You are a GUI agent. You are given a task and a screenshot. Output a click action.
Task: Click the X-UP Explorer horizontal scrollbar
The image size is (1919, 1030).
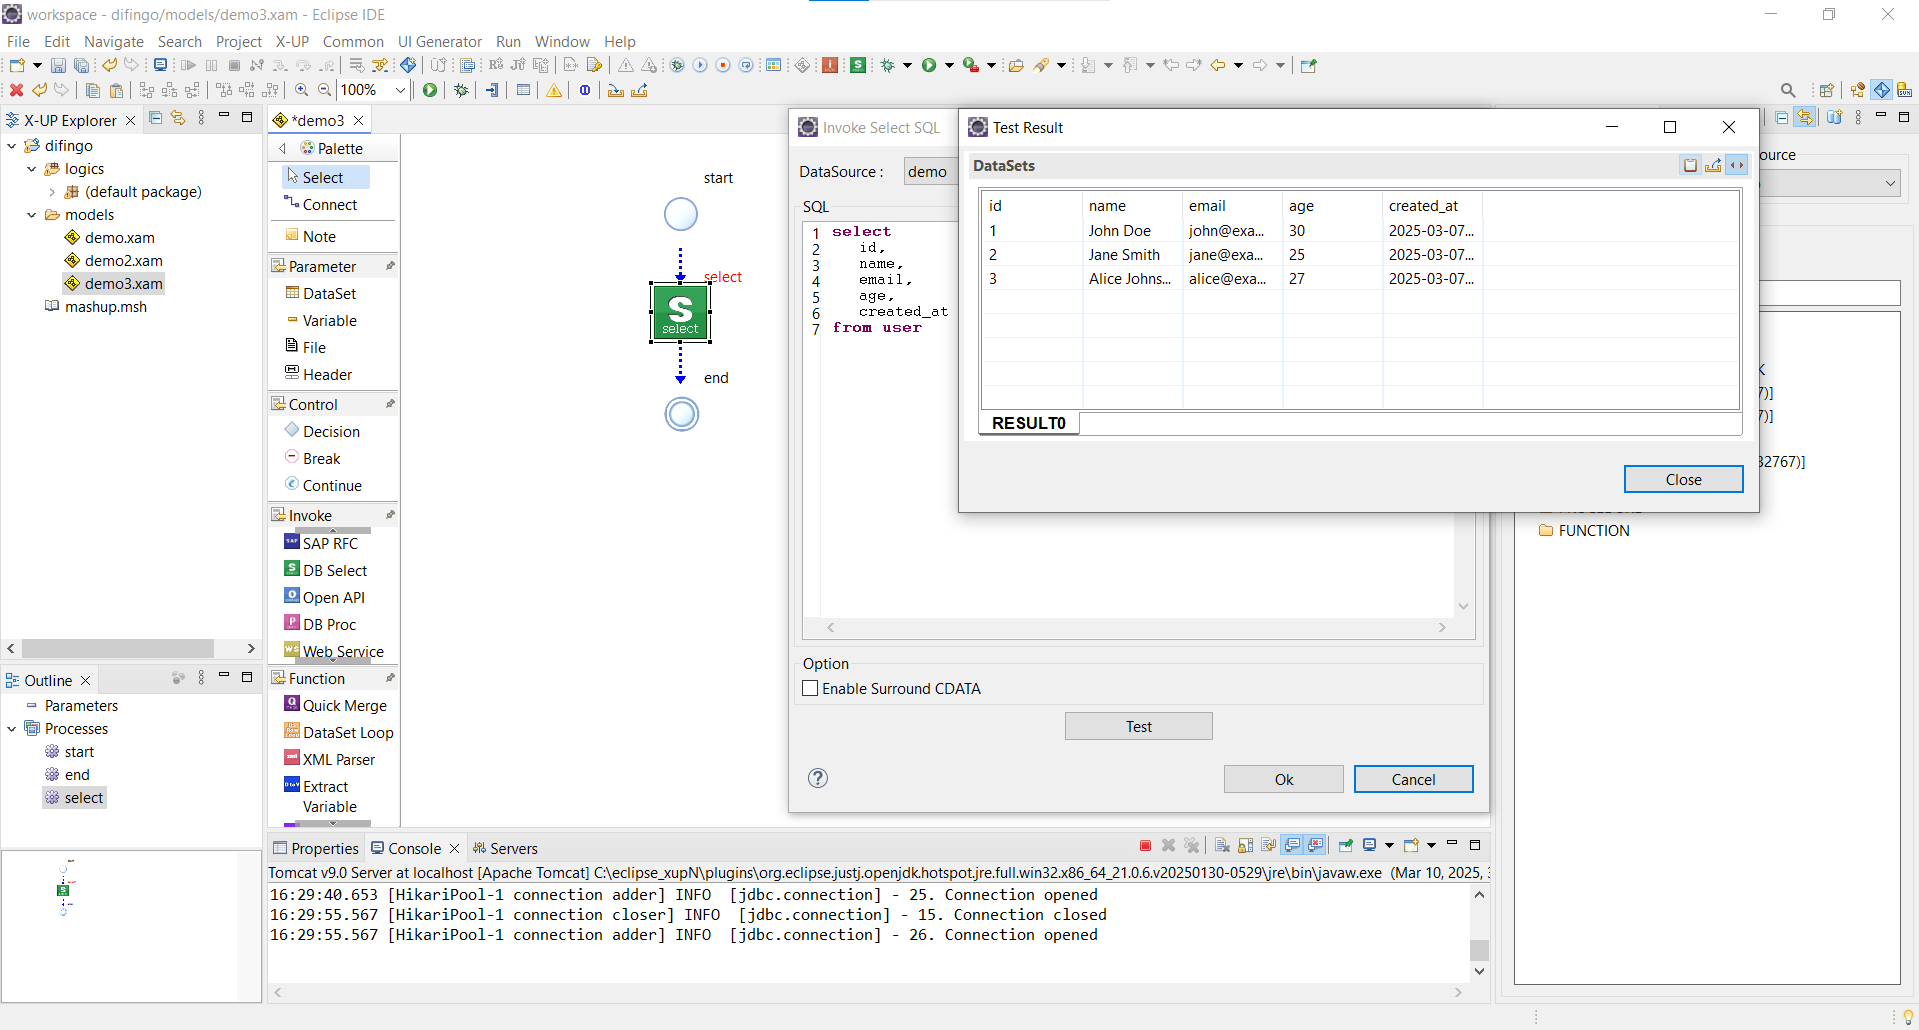(x=118, y=648)
